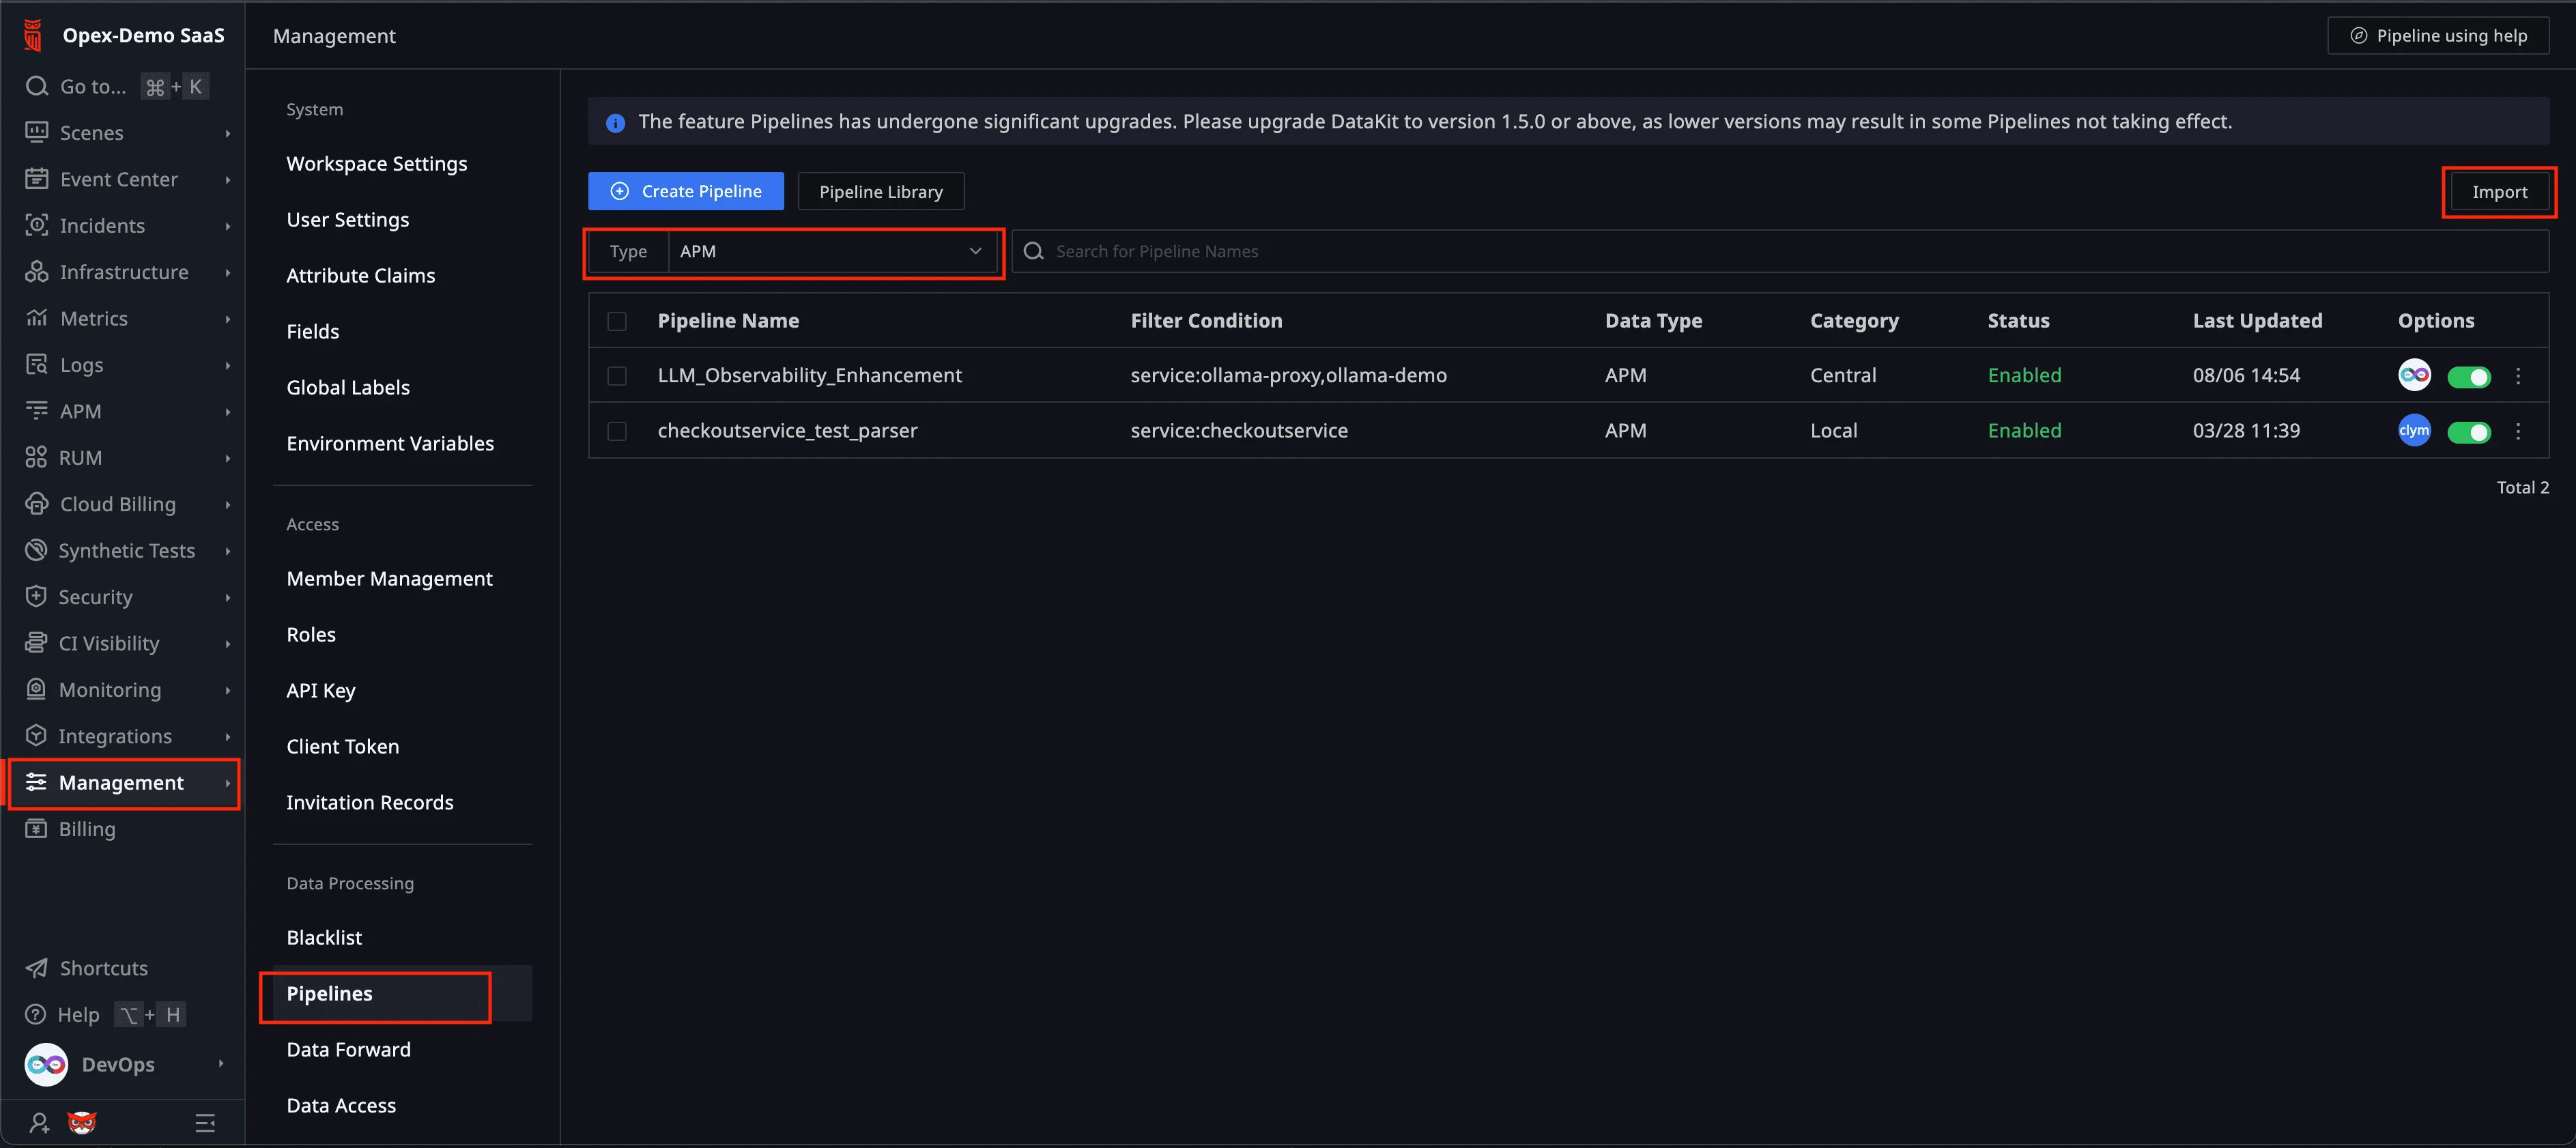Click the Event Center calendar icon

point(36,179)
